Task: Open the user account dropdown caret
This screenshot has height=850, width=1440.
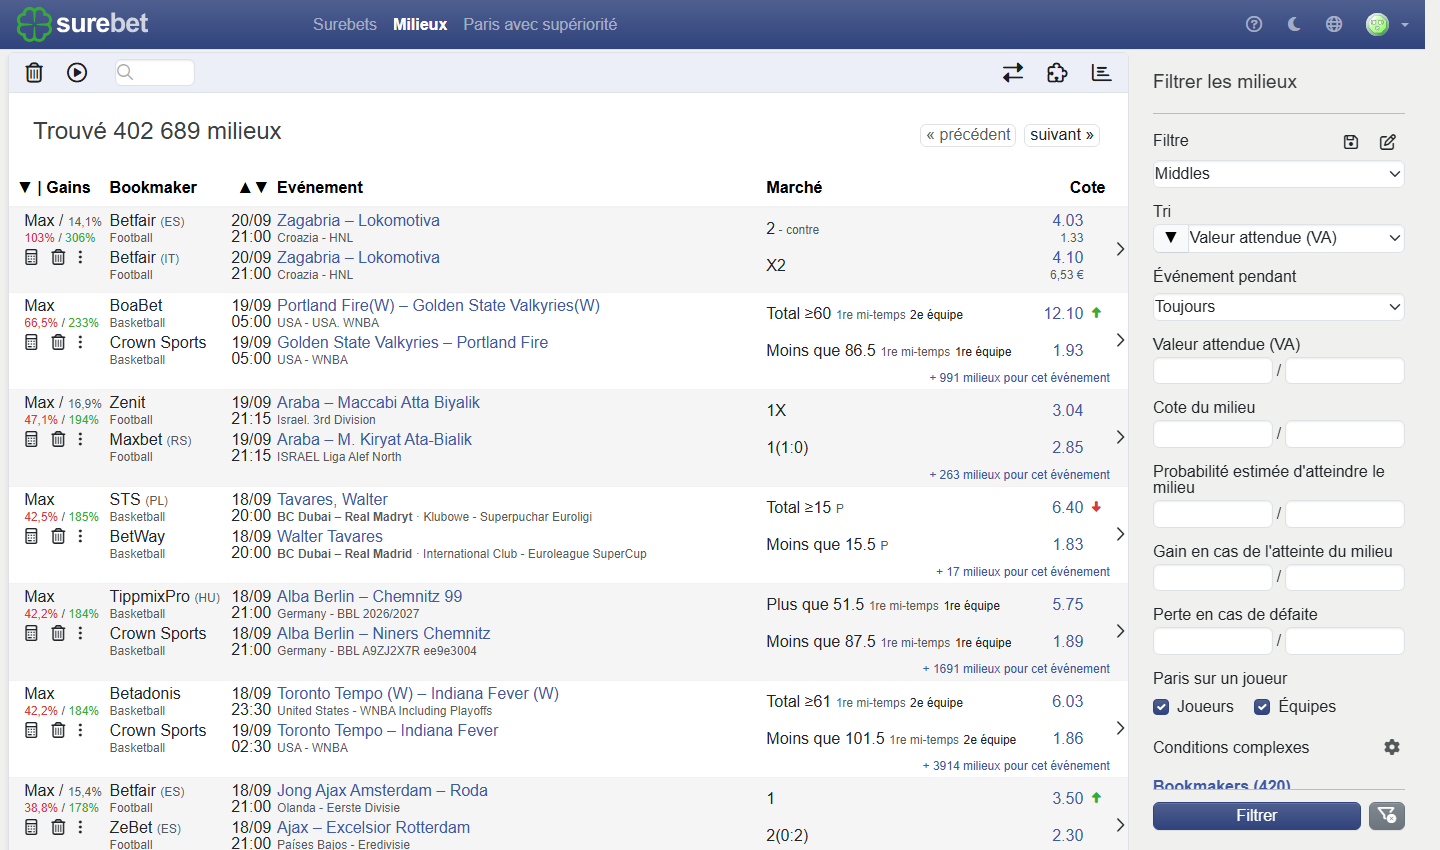Action: pyautogui.click(x=1405, y=25)
